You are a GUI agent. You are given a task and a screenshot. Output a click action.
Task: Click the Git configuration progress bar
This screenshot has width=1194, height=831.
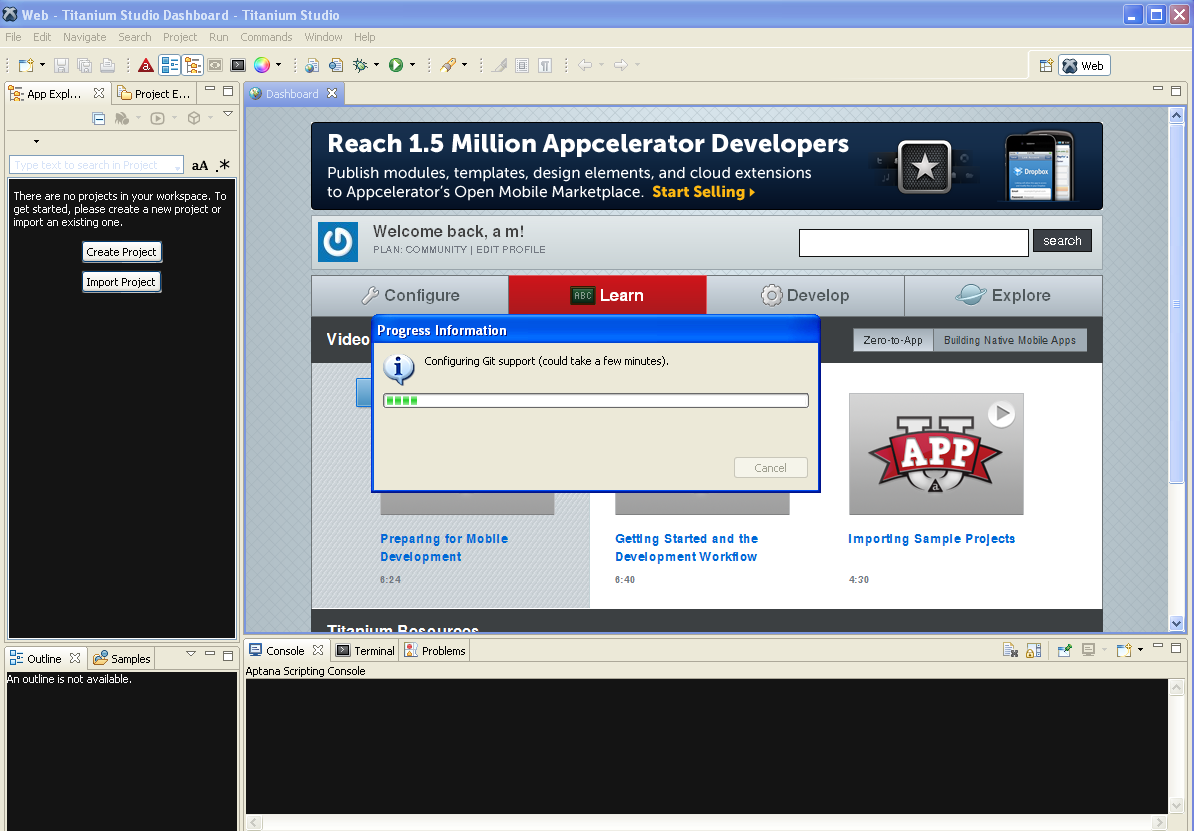[x=595, y=401]
